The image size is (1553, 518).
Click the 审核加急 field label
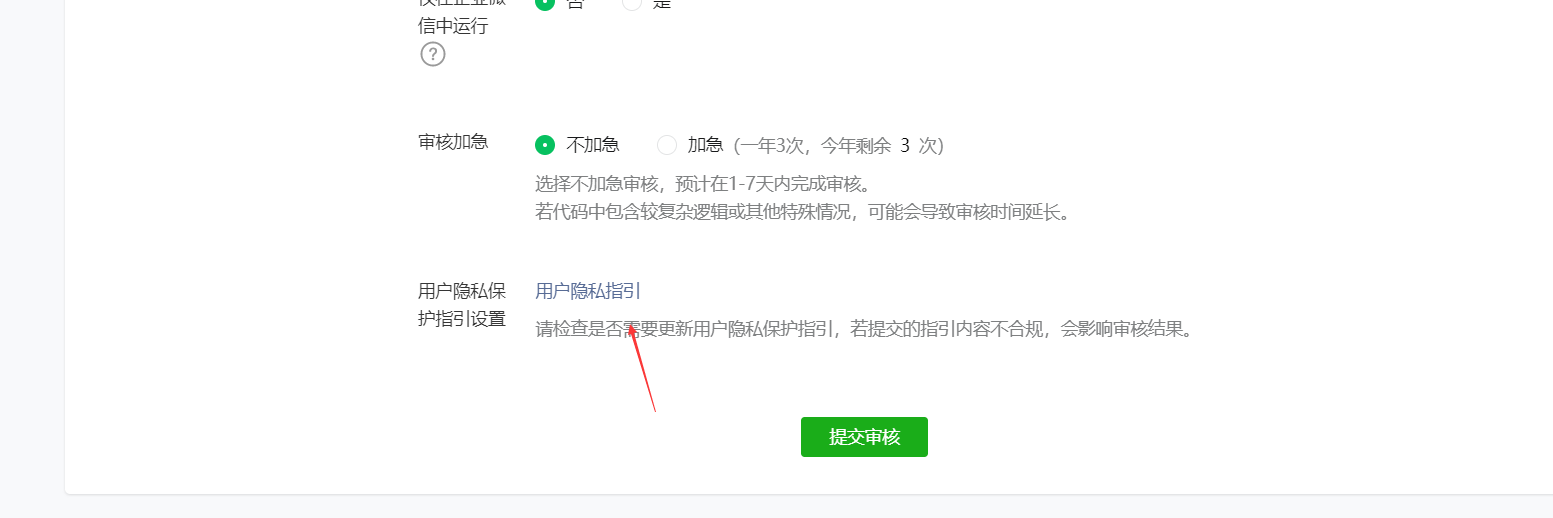pyautogui.click(x=453, y=141)
